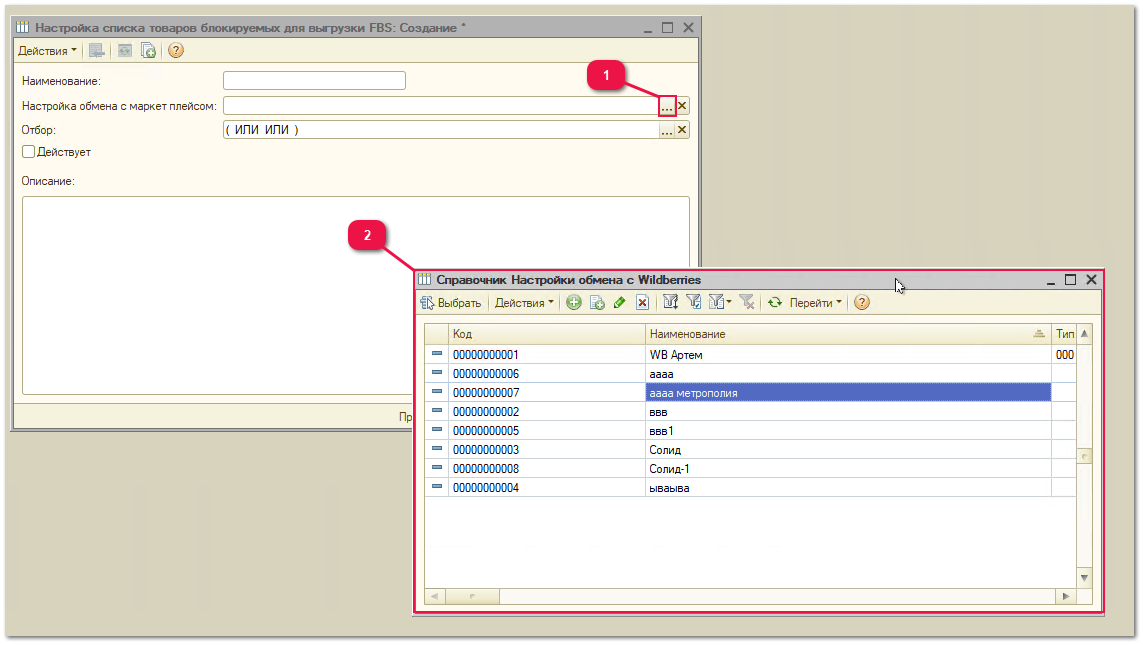Minimize the FBS settings window
Viewport: 1143px width, 645px height.
click(647, 28)
